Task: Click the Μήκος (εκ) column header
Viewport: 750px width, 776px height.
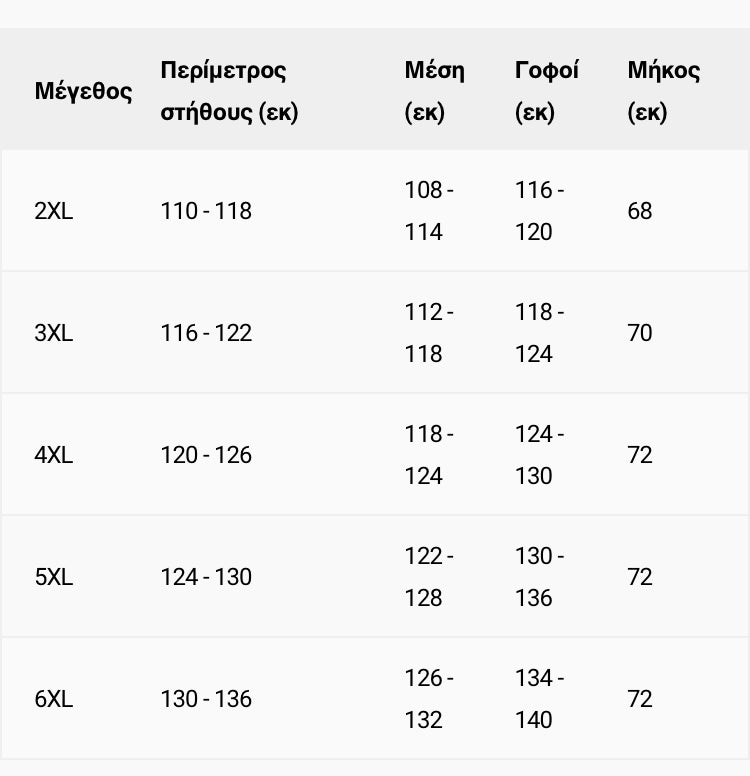Action: tap(664, 91)
